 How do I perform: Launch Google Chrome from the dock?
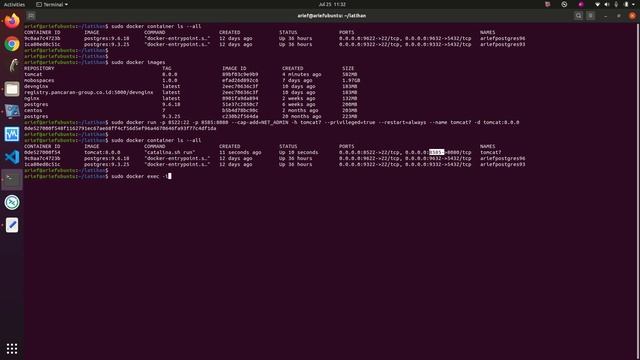[12, 44]
